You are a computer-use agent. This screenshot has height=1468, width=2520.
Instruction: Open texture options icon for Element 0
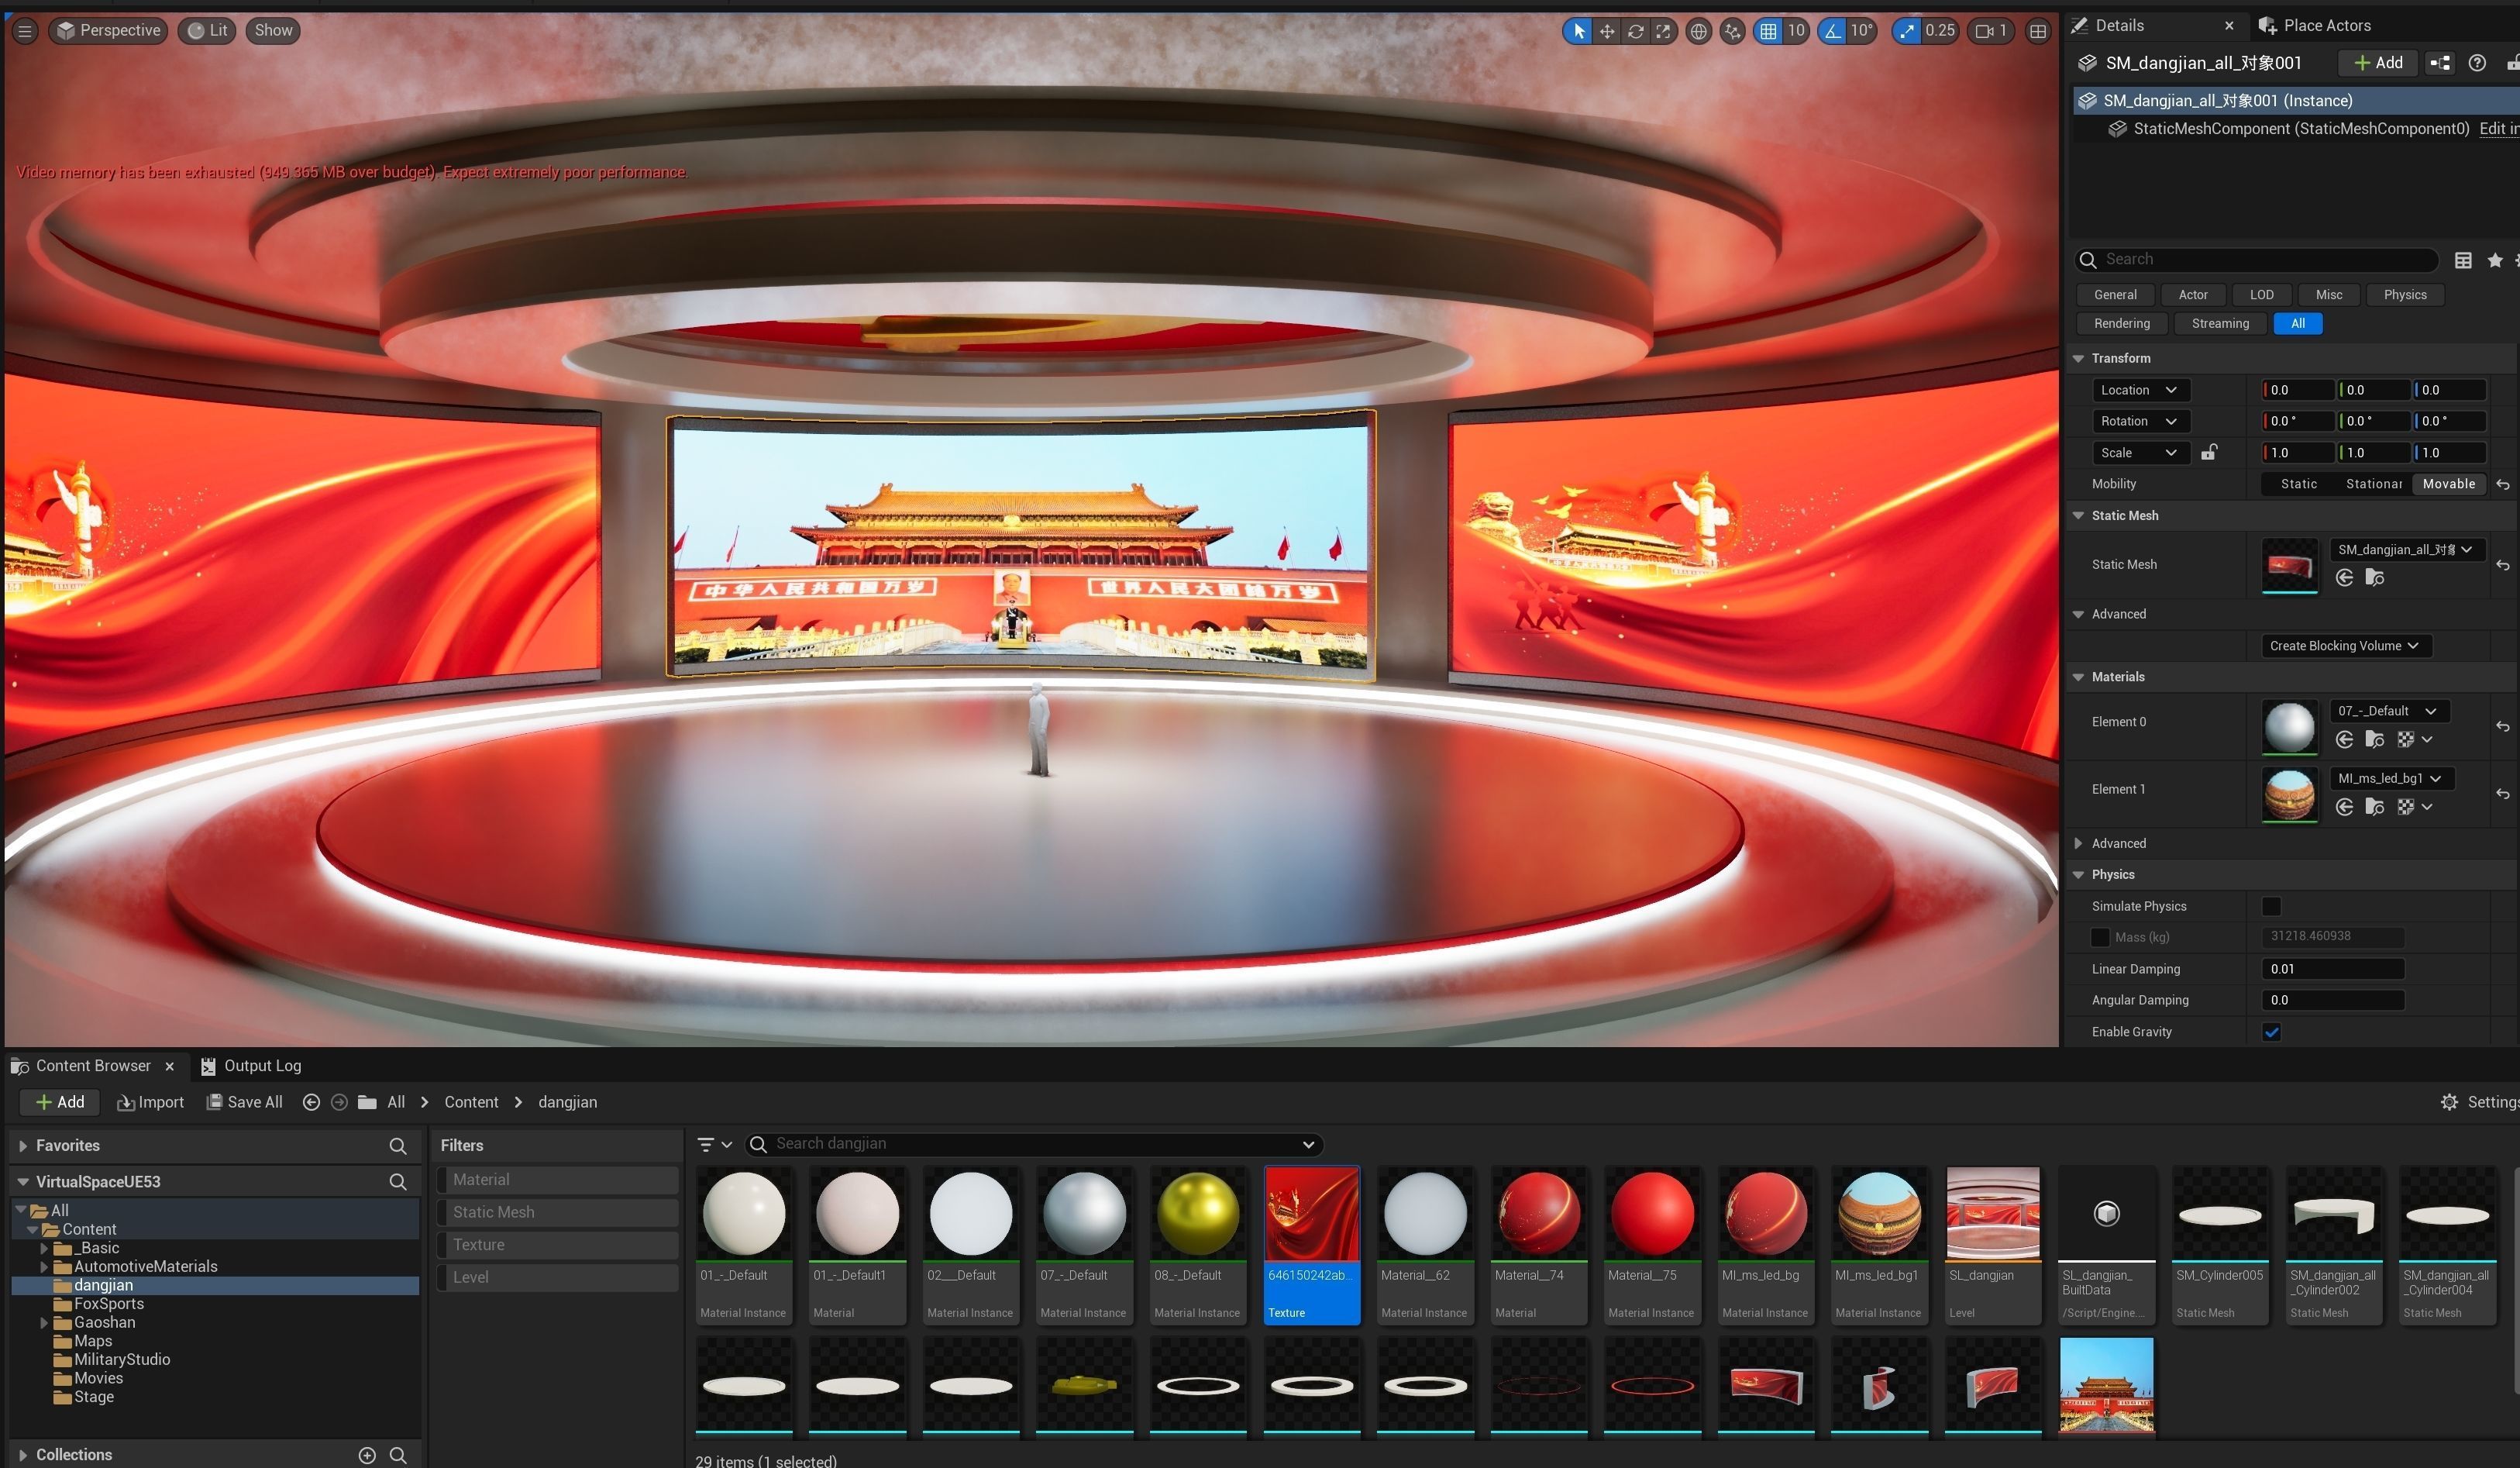2414,739
